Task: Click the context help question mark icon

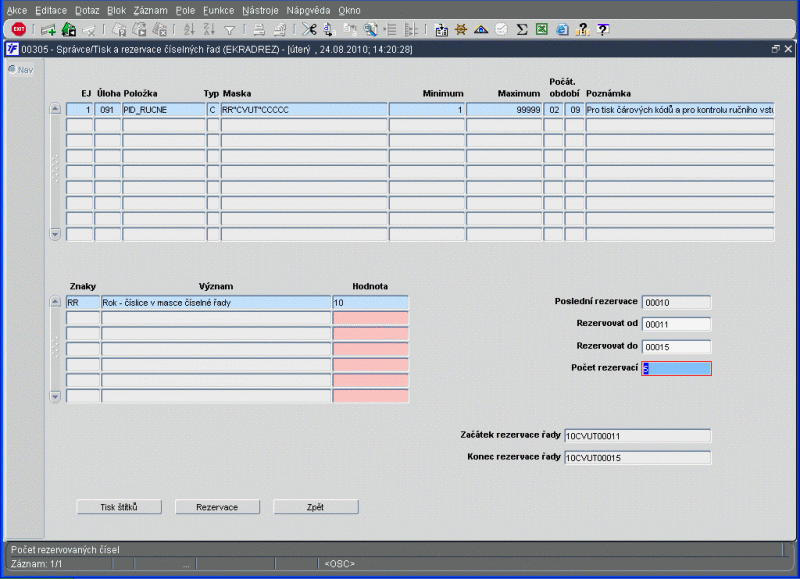Action: pyautogui.click(x=603, y=30)
